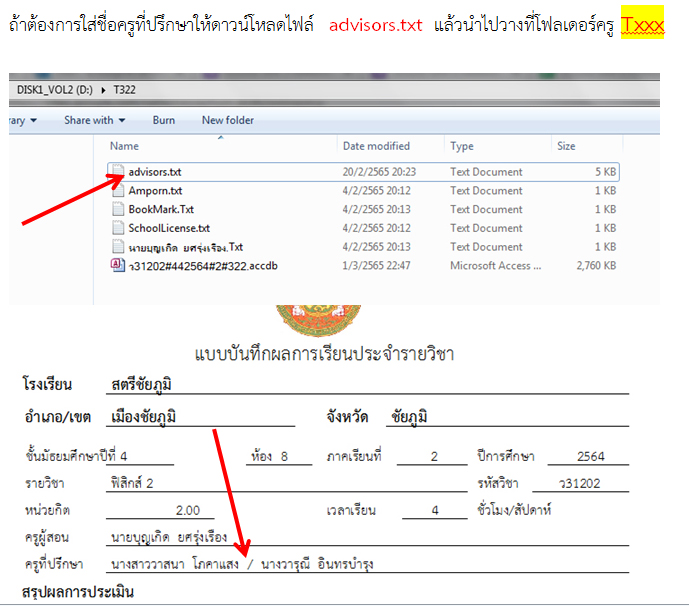Screen dimensions: 689x606
Task: Click the credits value 2.00
Action: (x=188, y=510)
